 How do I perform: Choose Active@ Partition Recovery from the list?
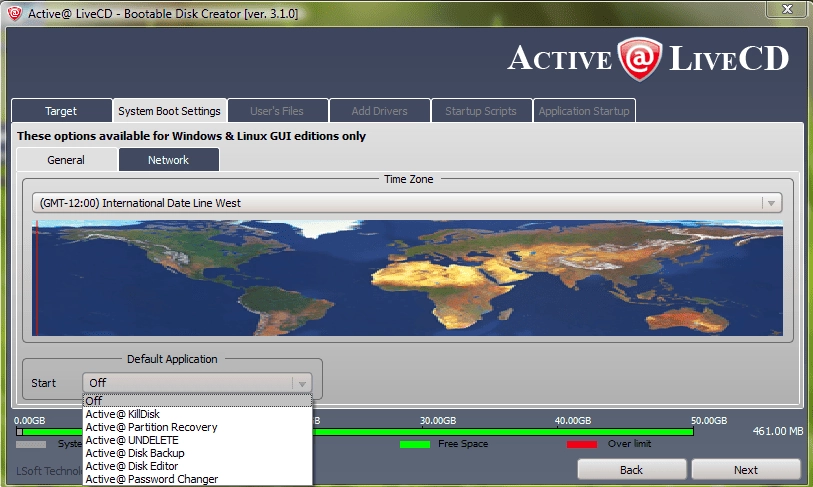(198, 427)
